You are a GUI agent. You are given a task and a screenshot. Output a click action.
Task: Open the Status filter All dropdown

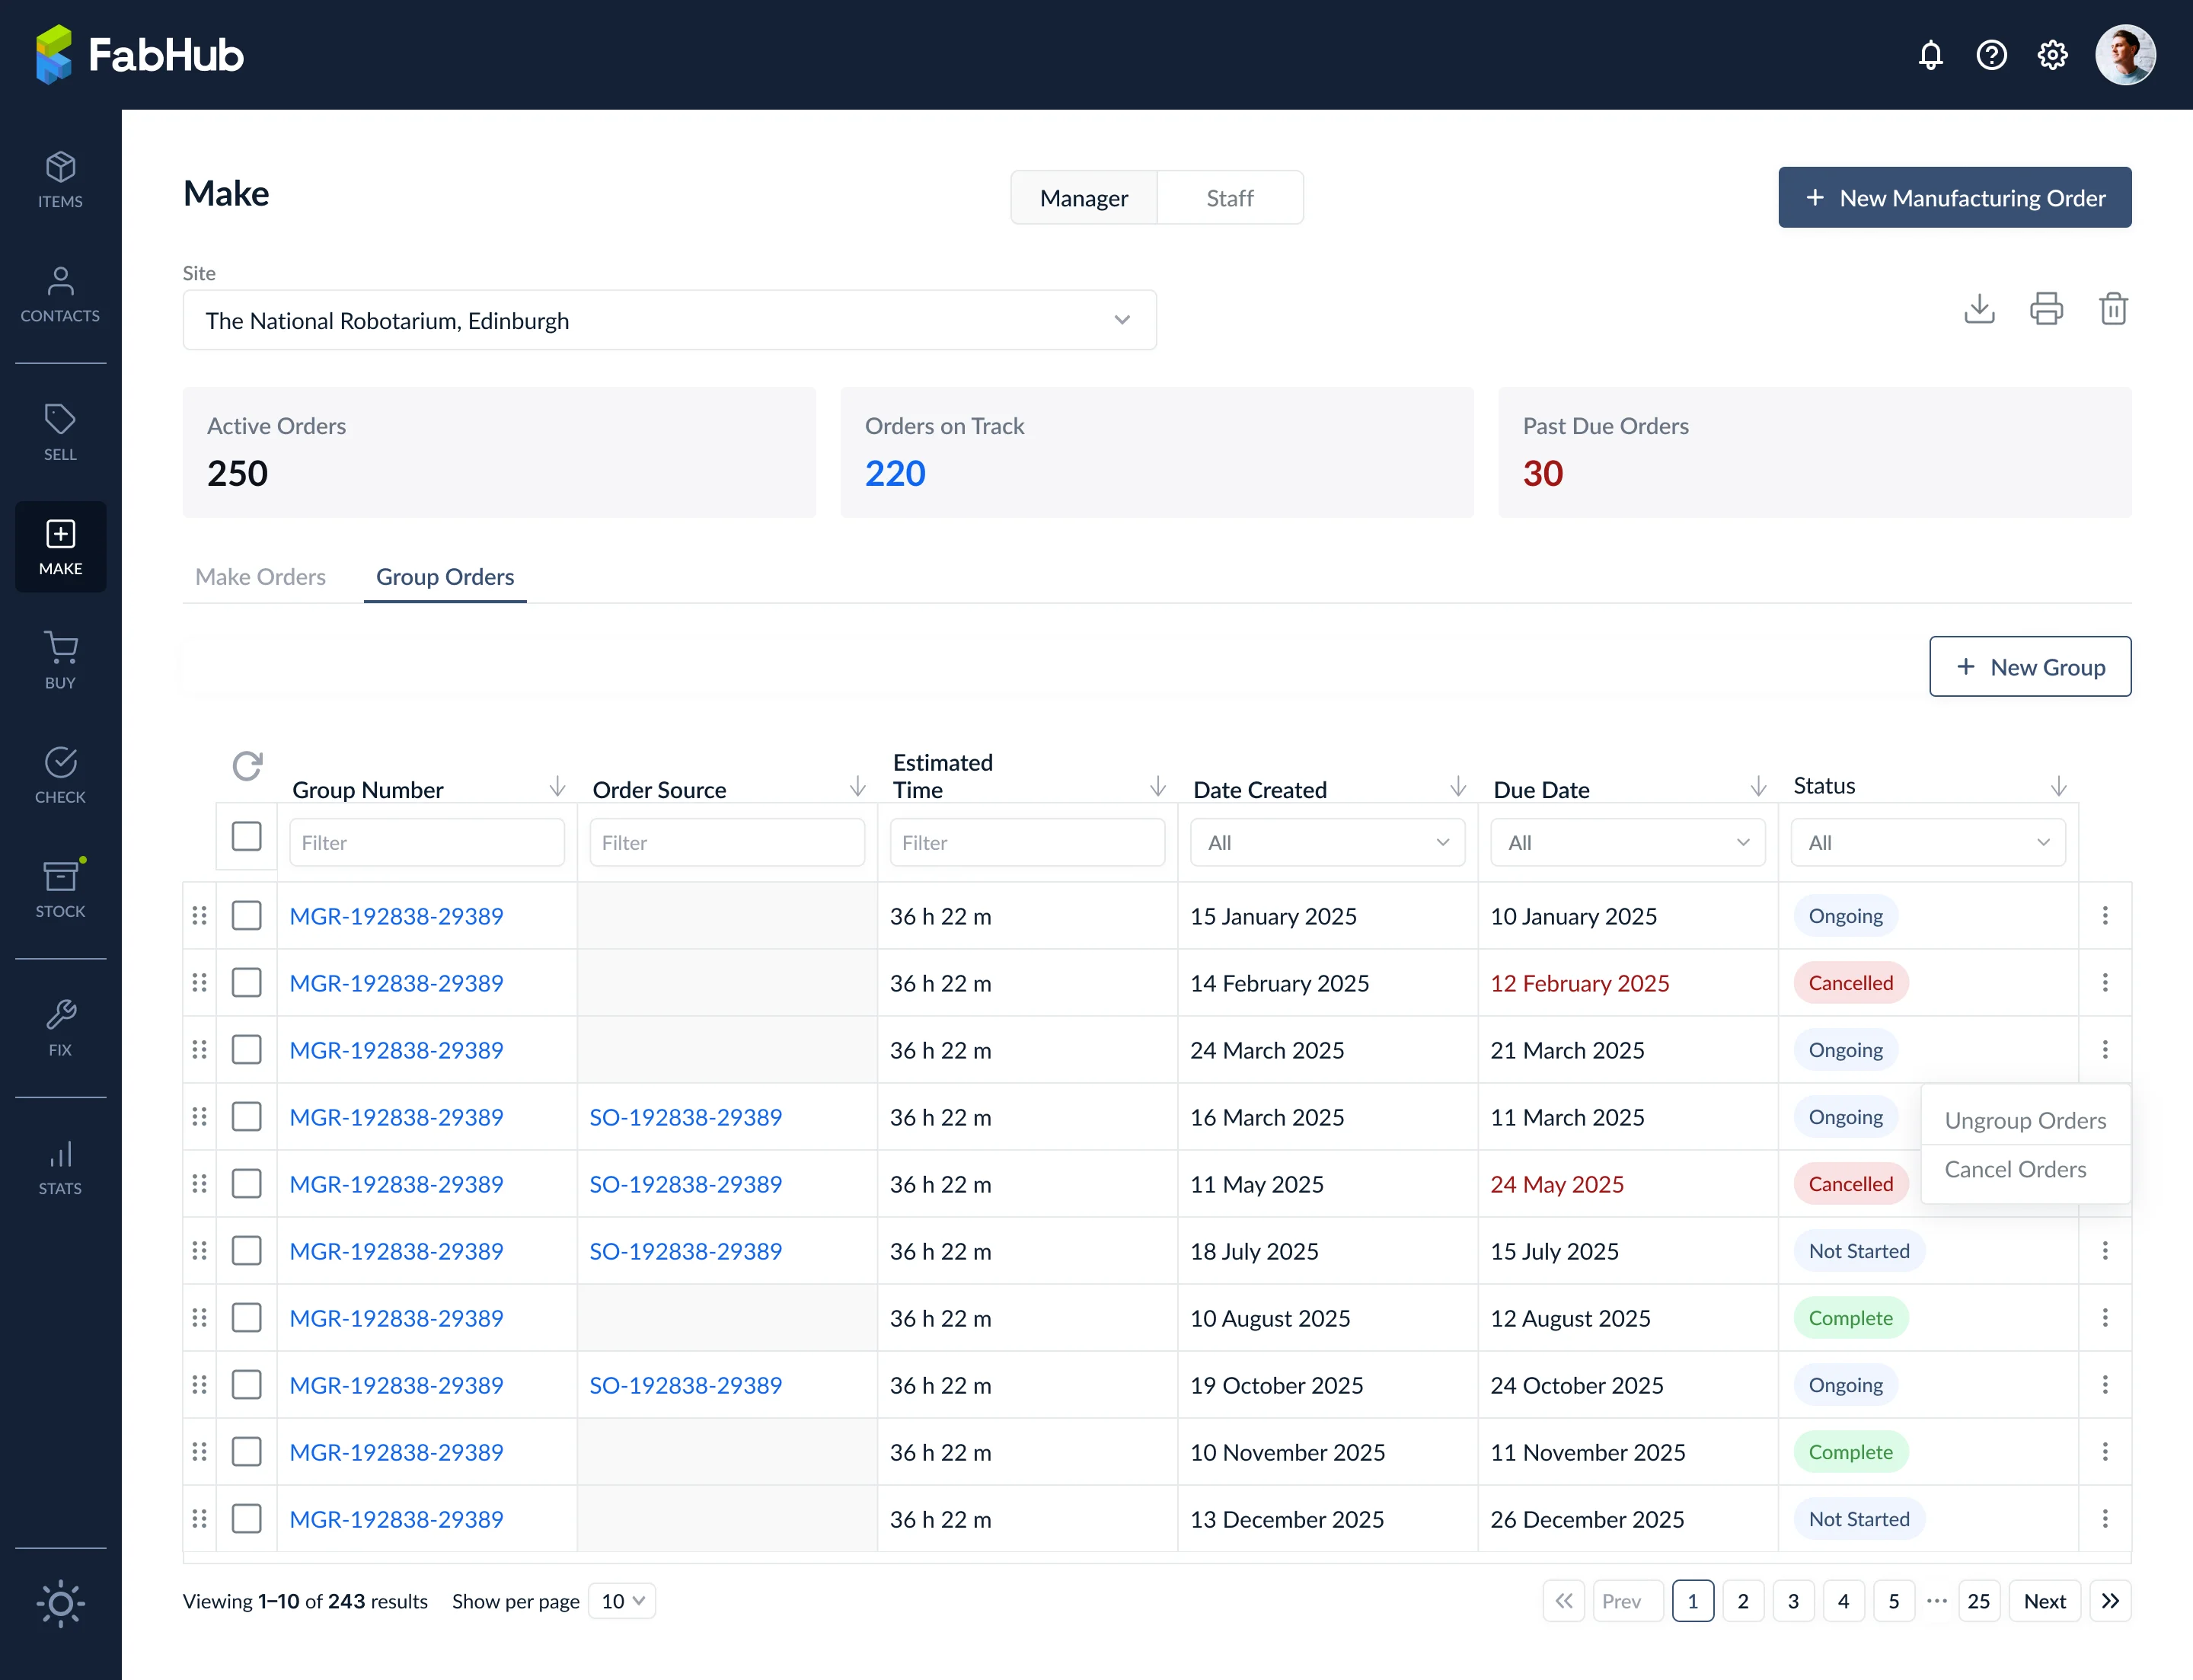click(1927, 842)
